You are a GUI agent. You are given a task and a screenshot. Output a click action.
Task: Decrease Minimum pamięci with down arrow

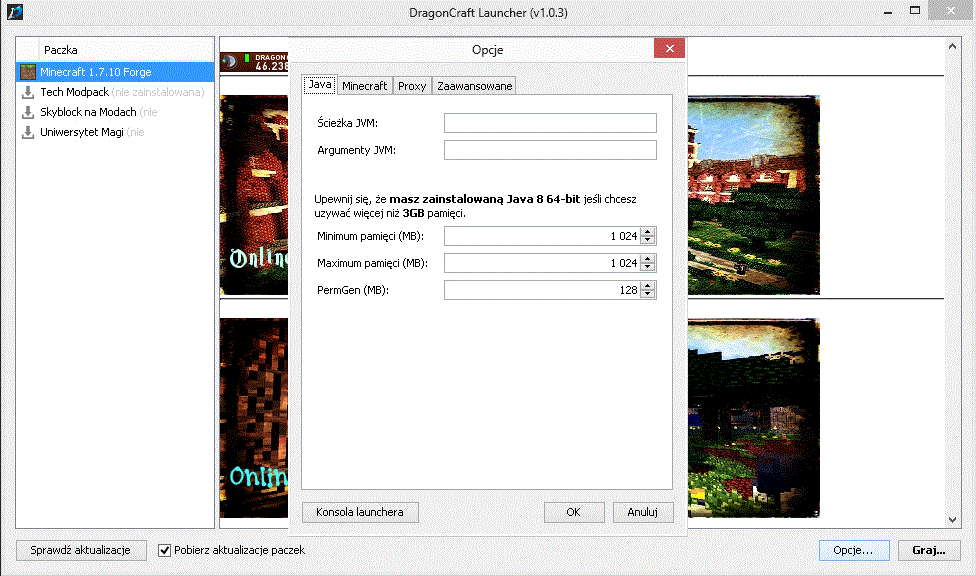[x=648, y=241]
